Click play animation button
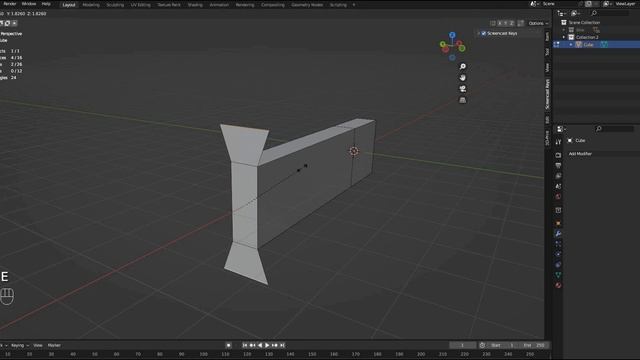Screen dimensions: 640x360 click(x=267, y=345)
